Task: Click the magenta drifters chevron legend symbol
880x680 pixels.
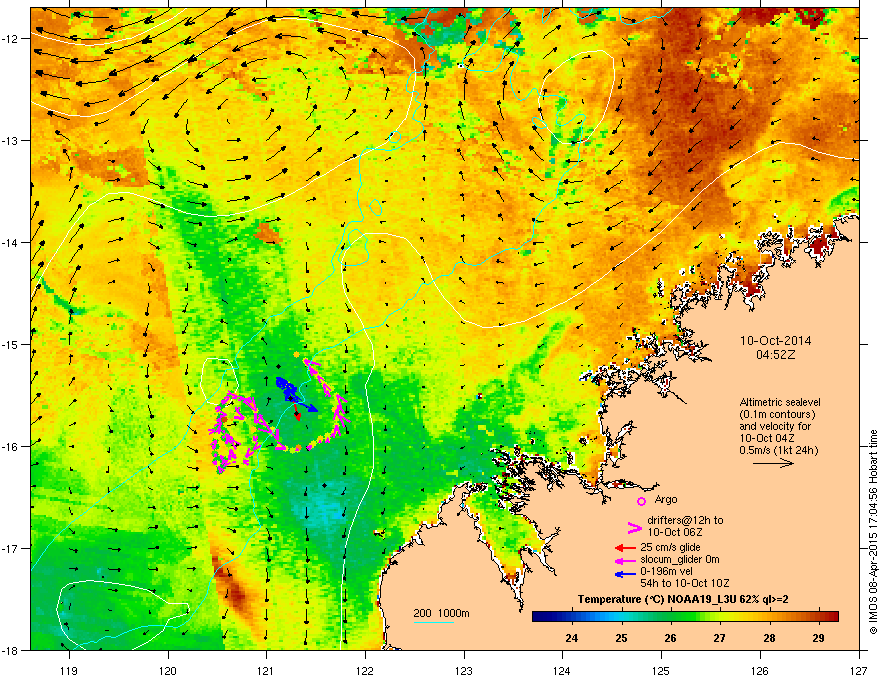Action: [x=634, y=527]
